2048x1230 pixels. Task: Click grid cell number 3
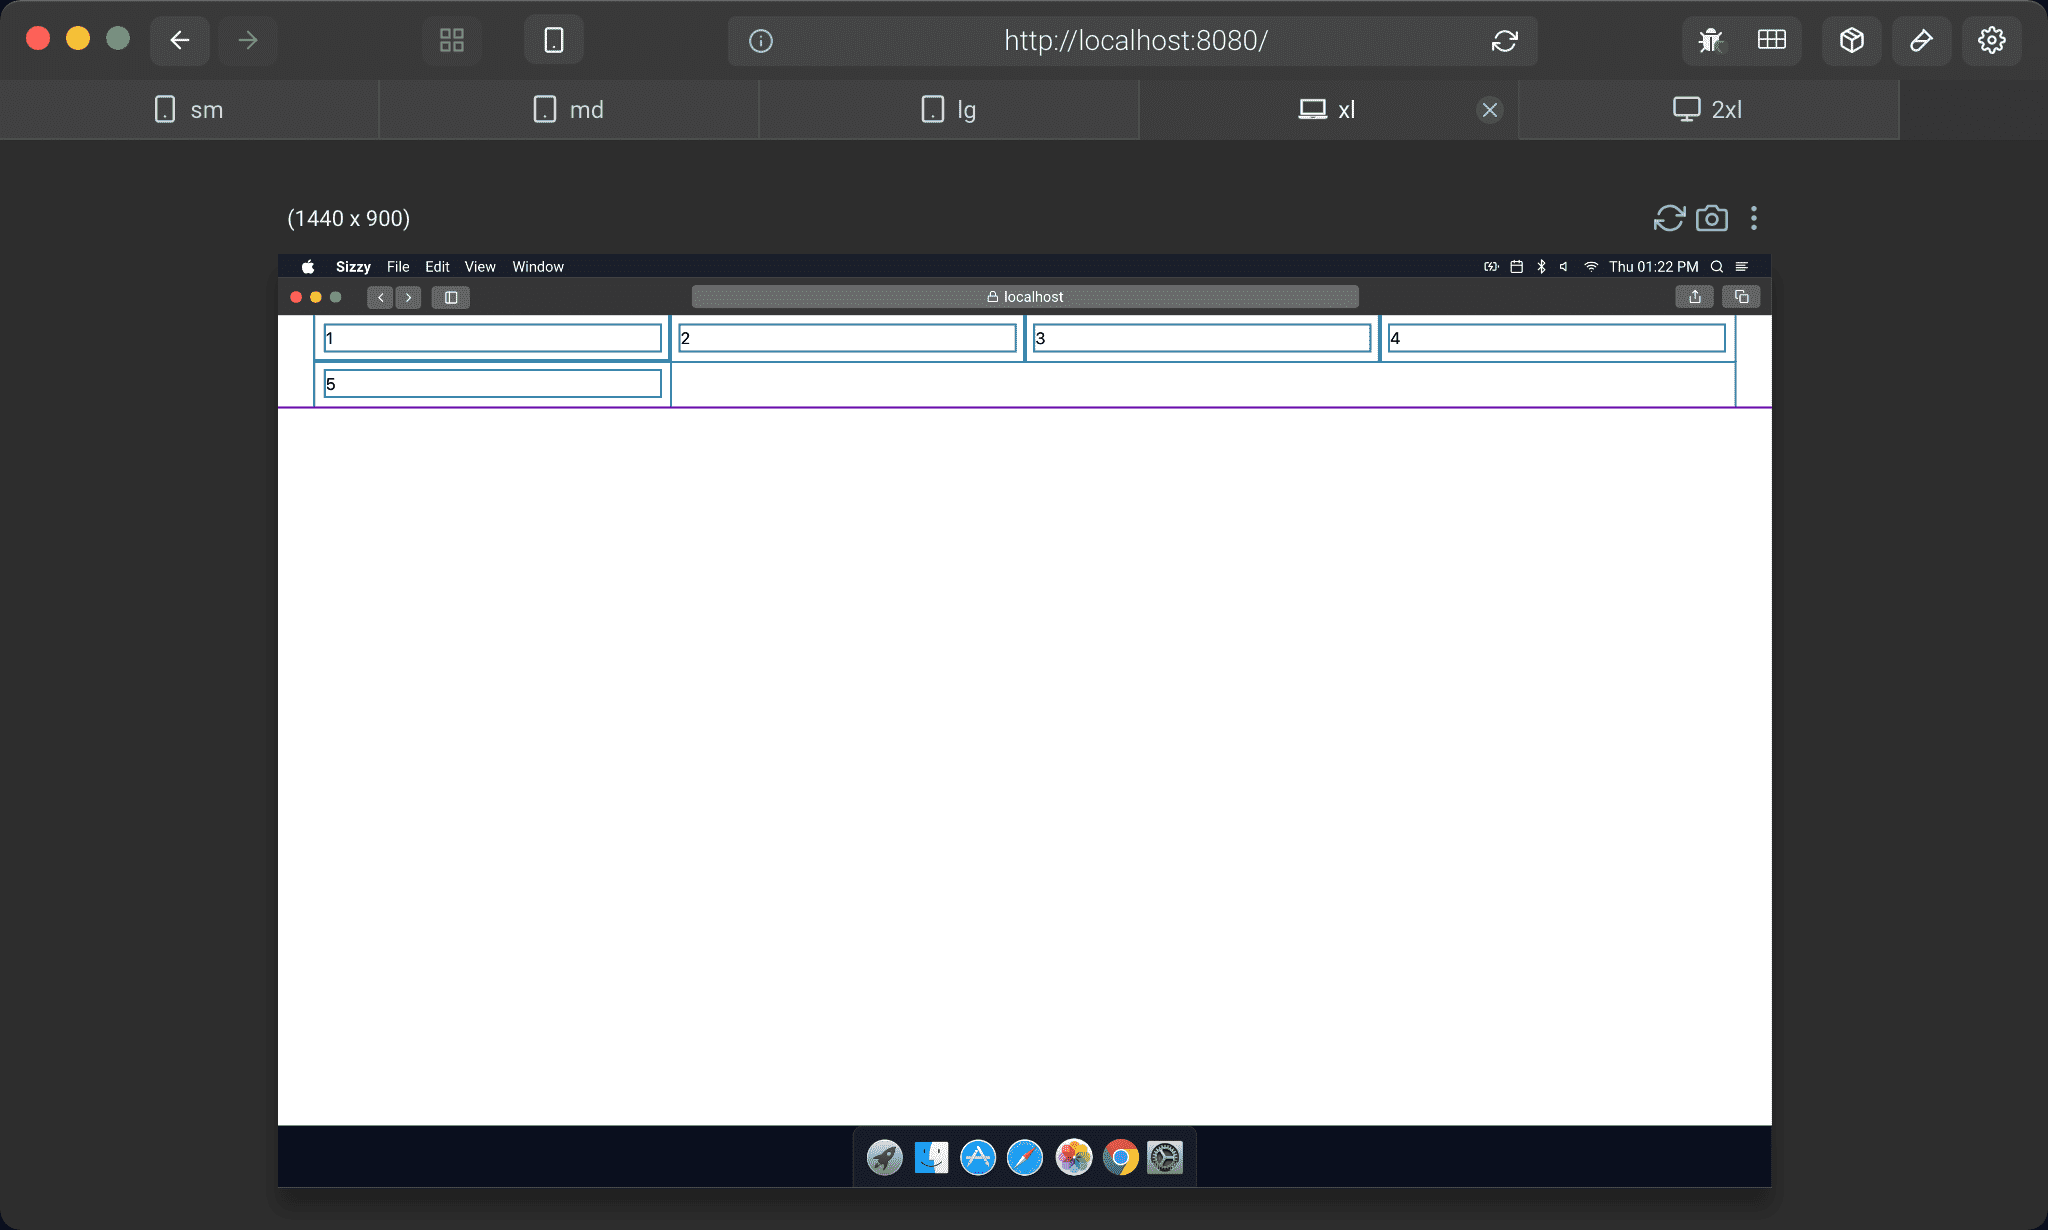1201,338
